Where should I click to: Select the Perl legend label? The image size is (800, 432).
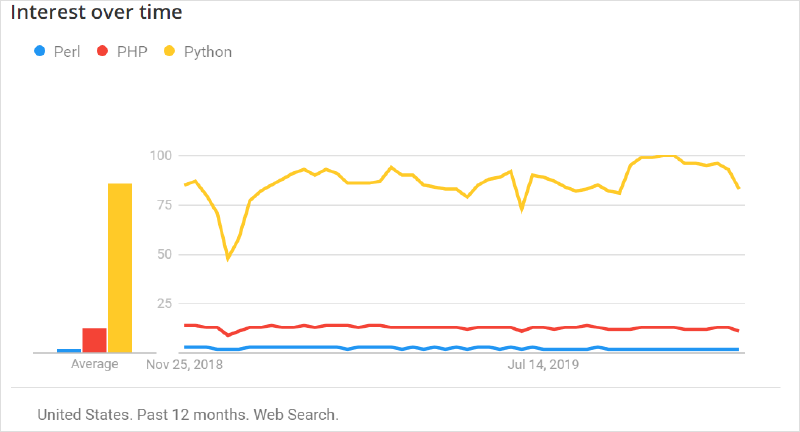[x=67, y=51]
